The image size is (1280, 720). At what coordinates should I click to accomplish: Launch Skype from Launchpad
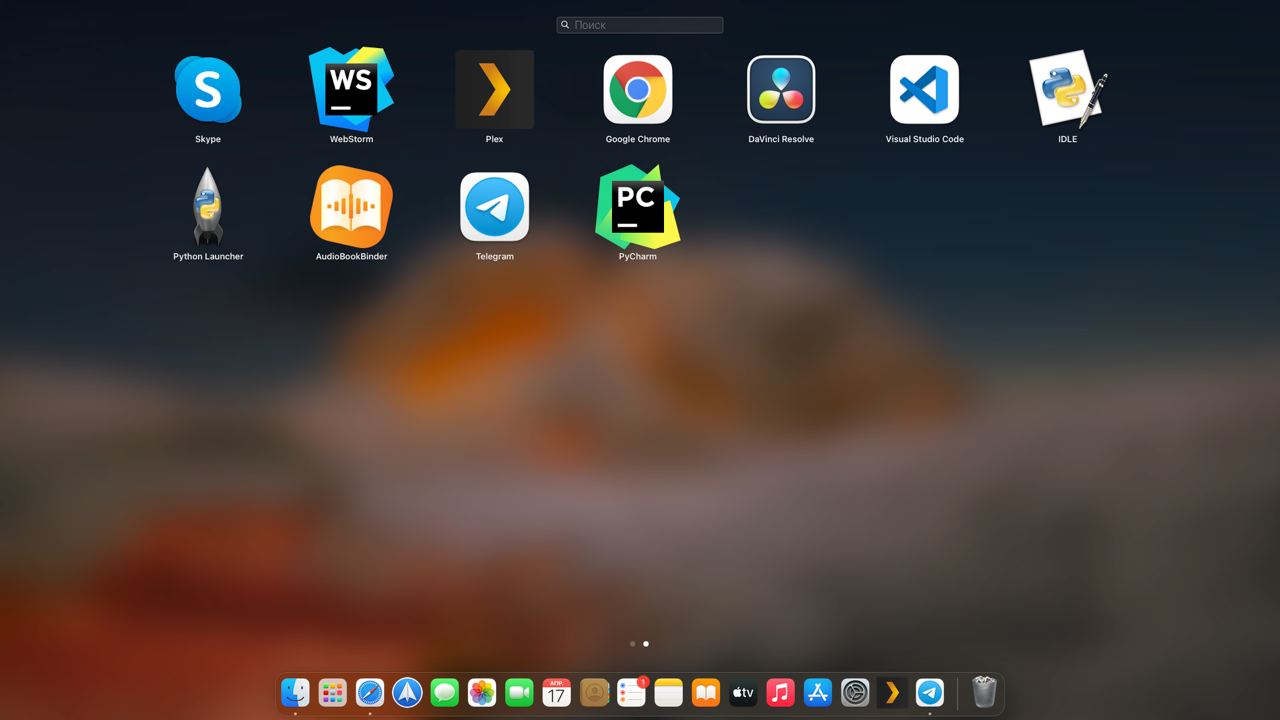coord(208,89)
